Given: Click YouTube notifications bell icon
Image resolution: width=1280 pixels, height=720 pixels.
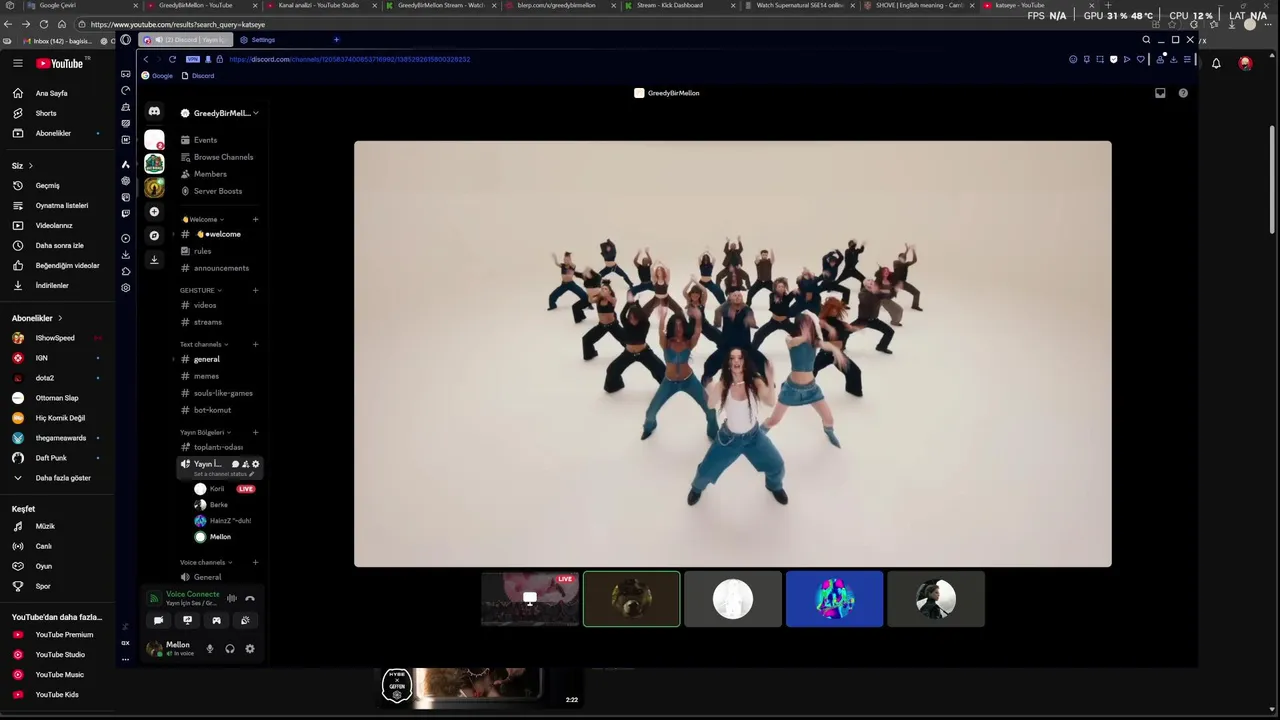Looking at the screenshot, I should 1216,63.
